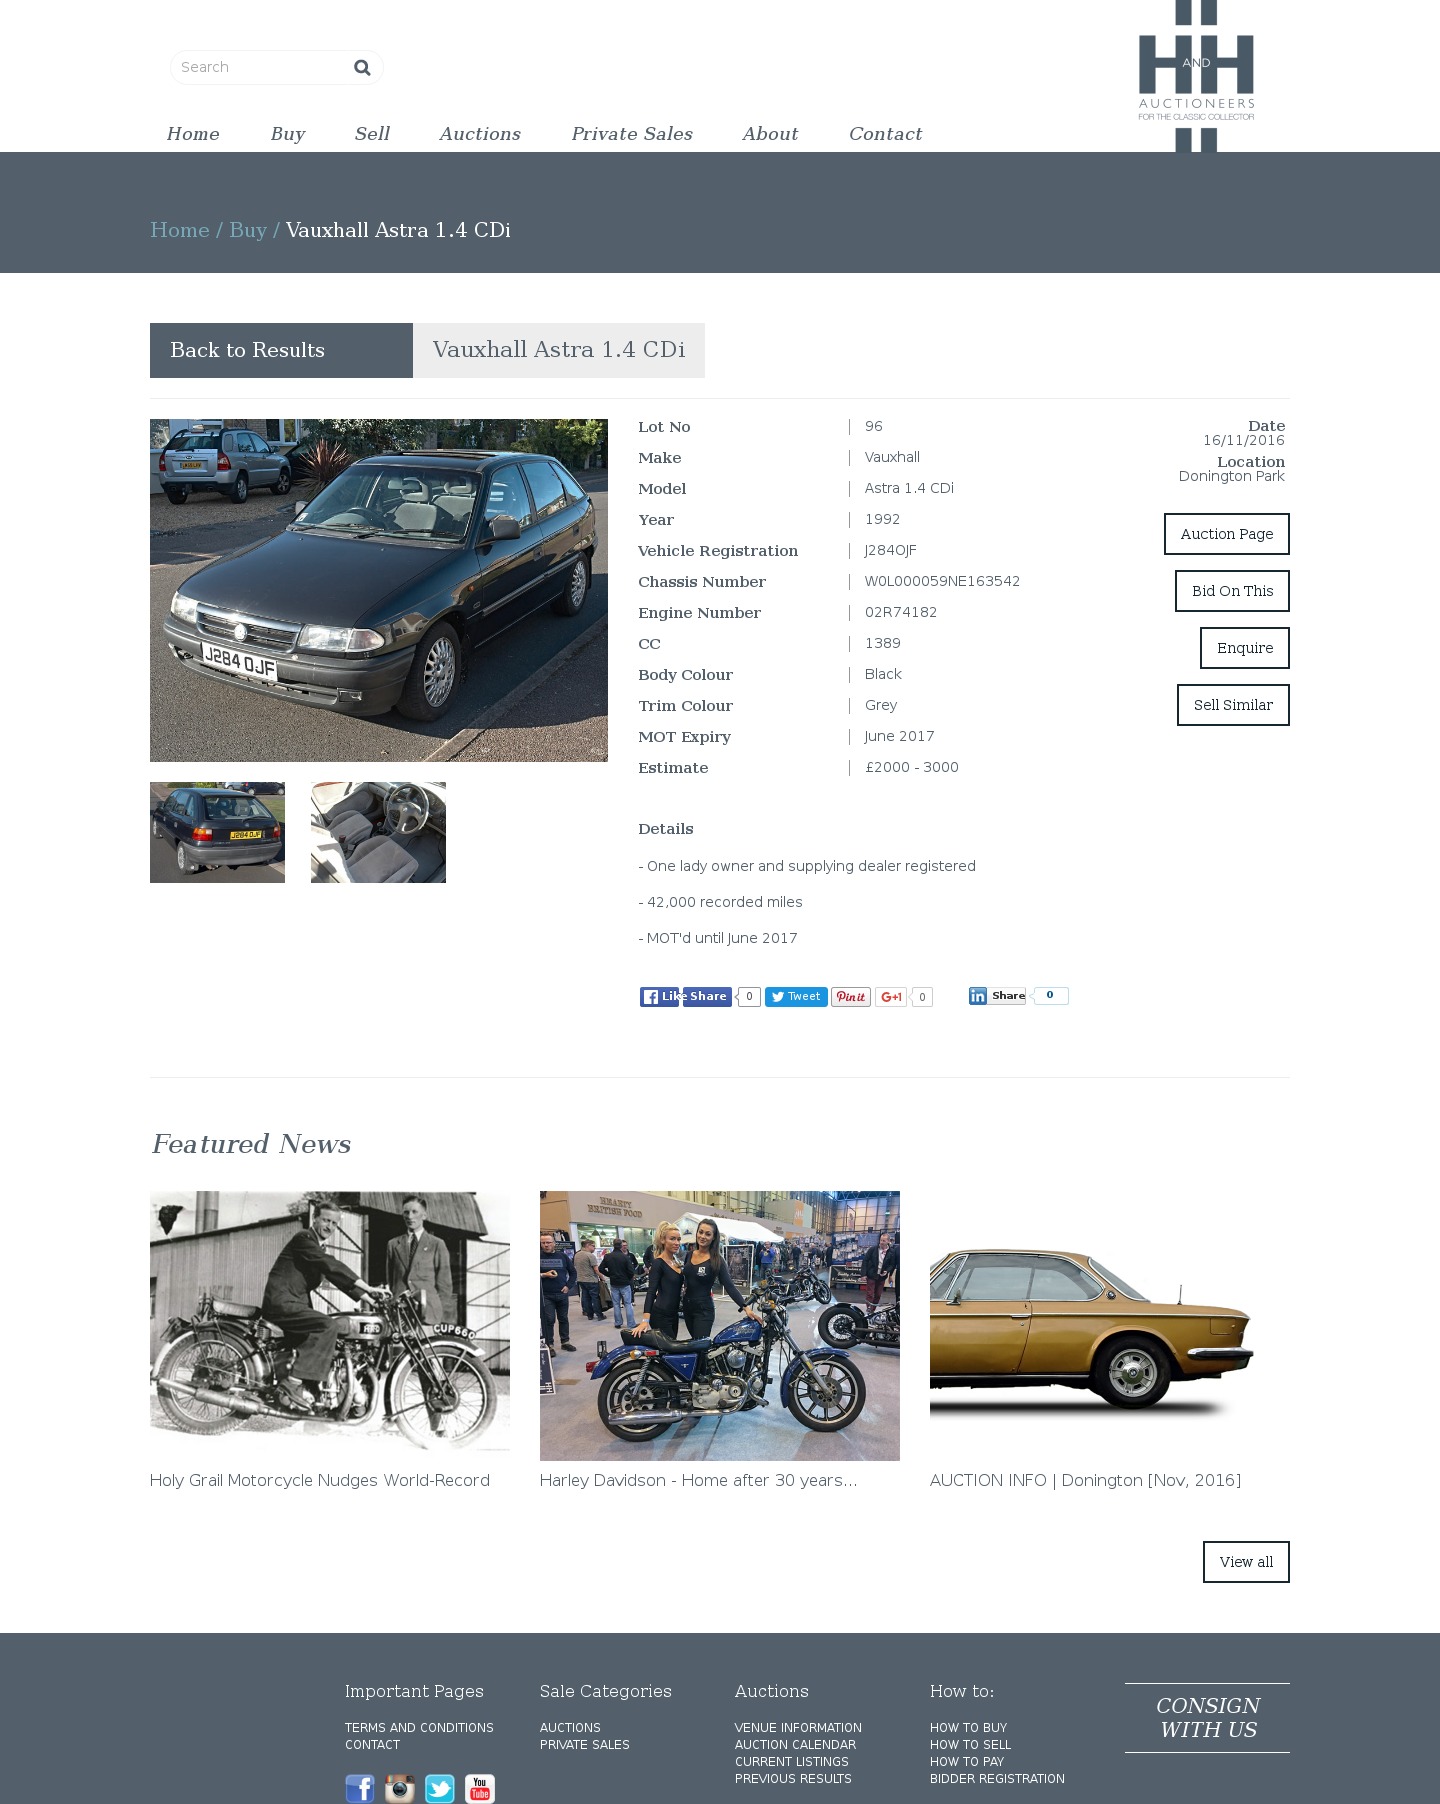
Task: Open How to Buy footer link
Action: (968, 1728)
